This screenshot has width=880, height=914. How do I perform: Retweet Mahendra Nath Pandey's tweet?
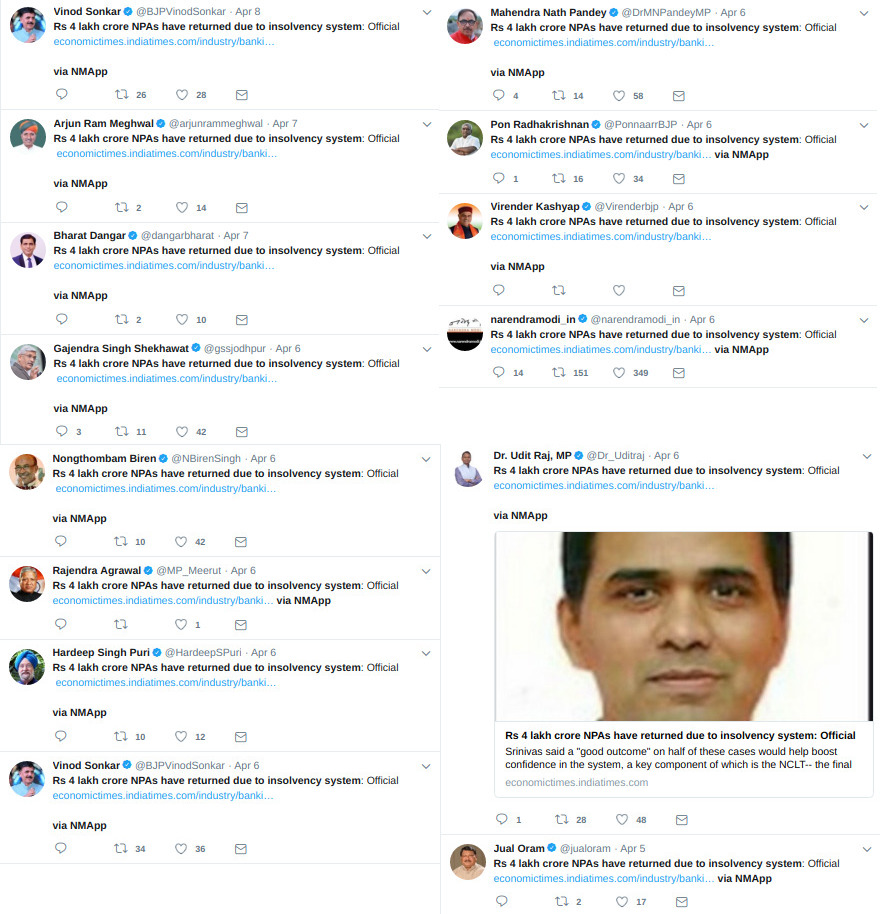[x=559, y=96]
